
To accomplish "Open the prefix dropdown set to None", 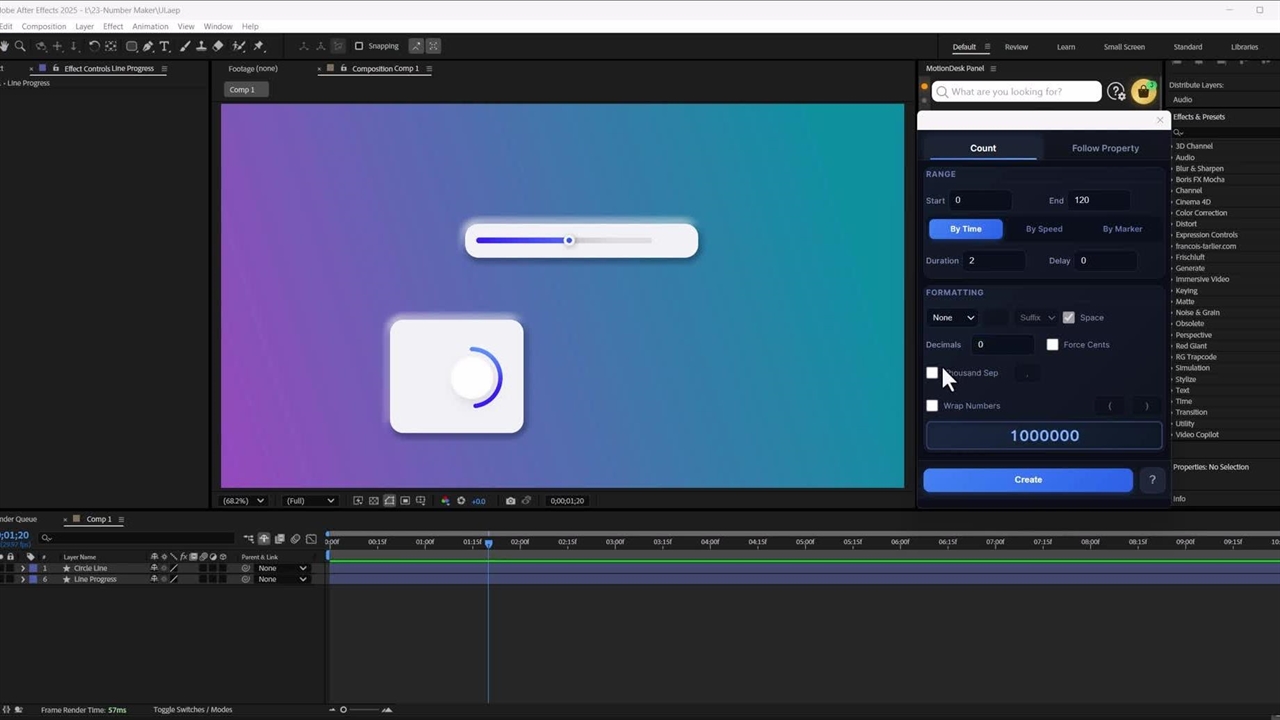I will [x=952, y=318].
